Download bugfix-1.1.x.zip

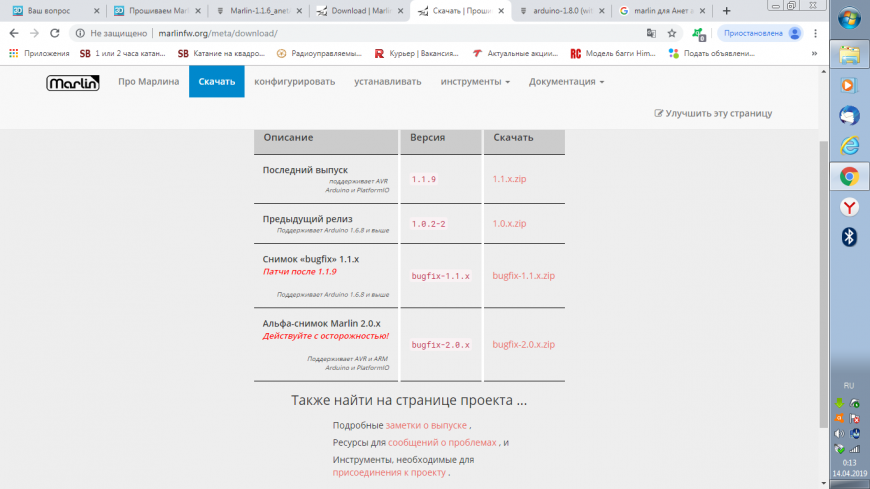[x=523, y=275]
